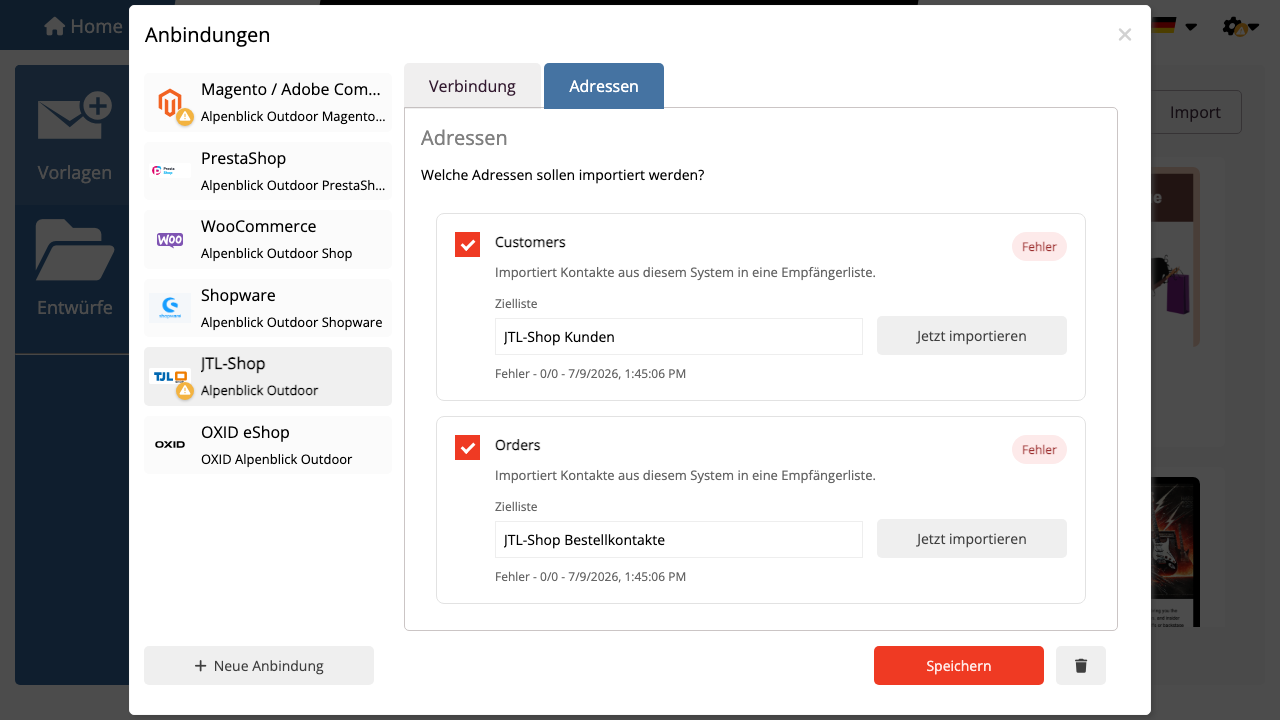Screen dimensions: 1280x720
Task: Uncheck the Customers import checkbox
Action: [467, 244]
